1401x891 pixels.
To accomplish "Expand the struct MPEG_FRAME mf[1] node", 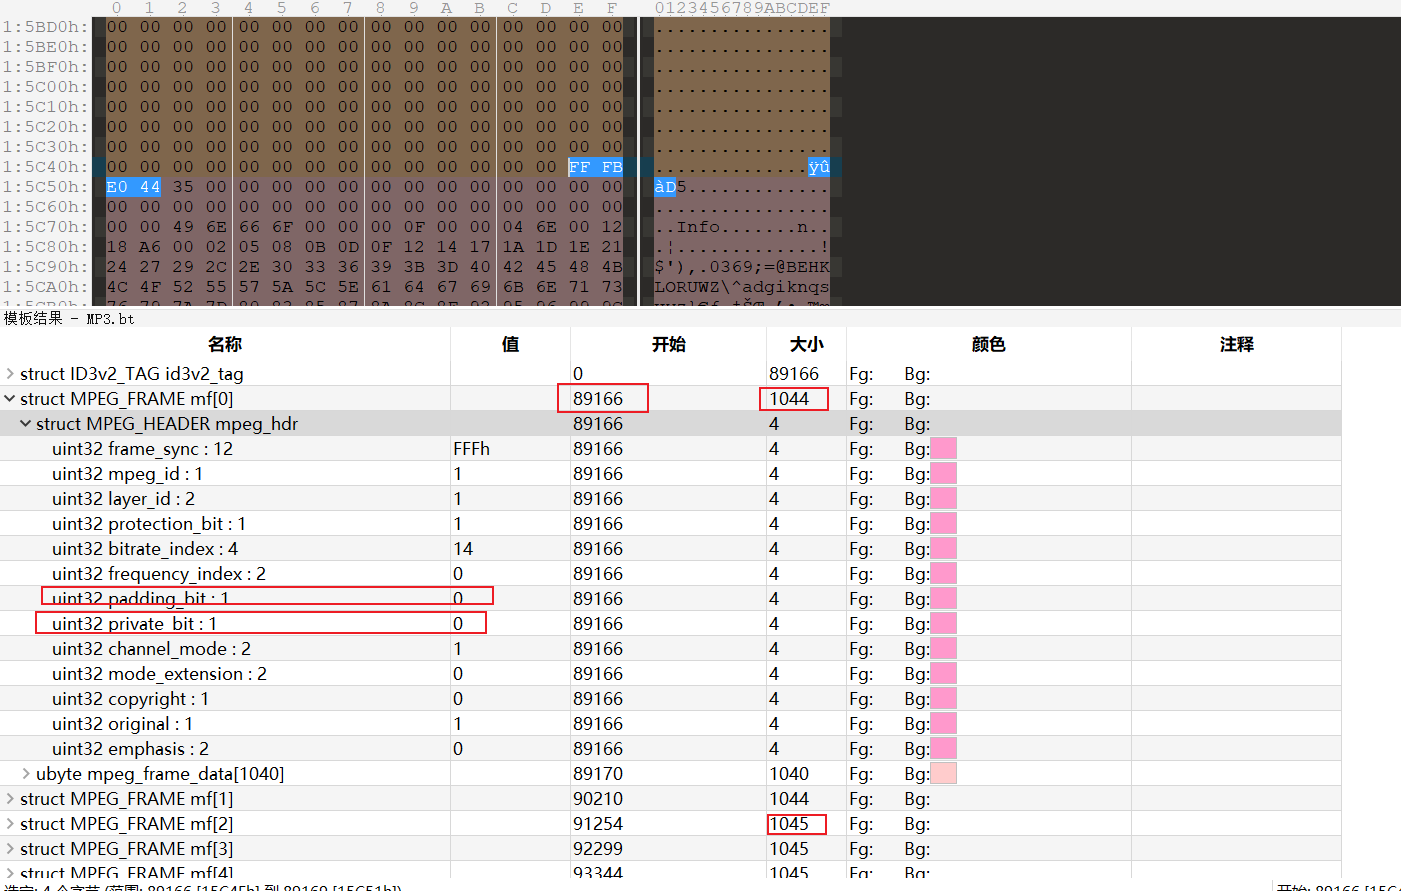I will click(x=10, y=799).
